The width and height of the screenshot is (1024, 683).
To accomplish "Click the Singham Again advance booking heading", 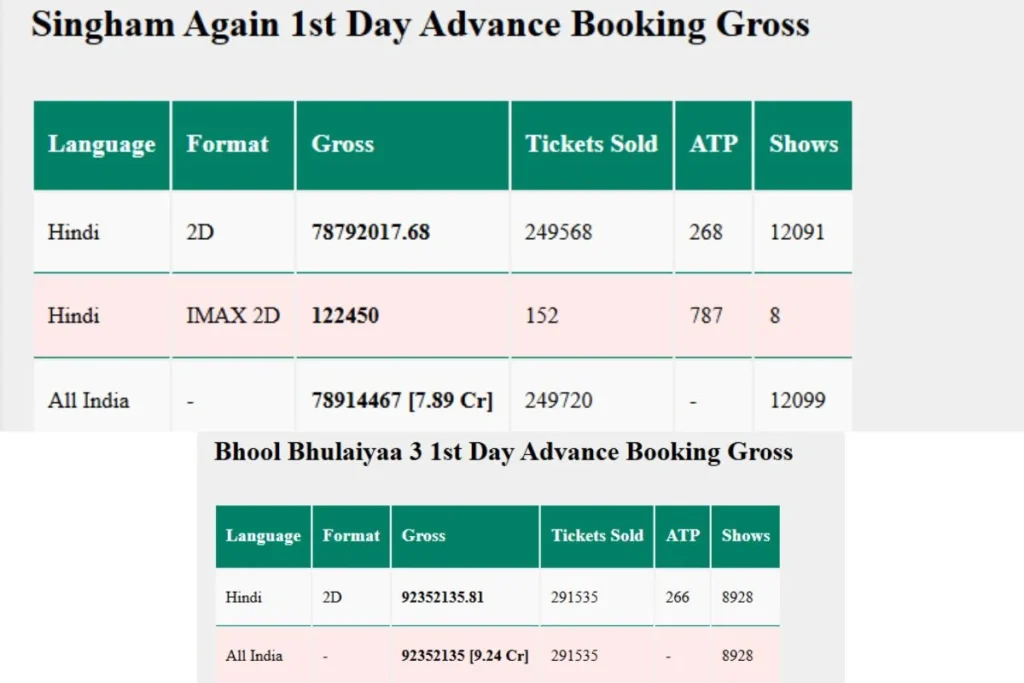I will [x=421, y=25].
